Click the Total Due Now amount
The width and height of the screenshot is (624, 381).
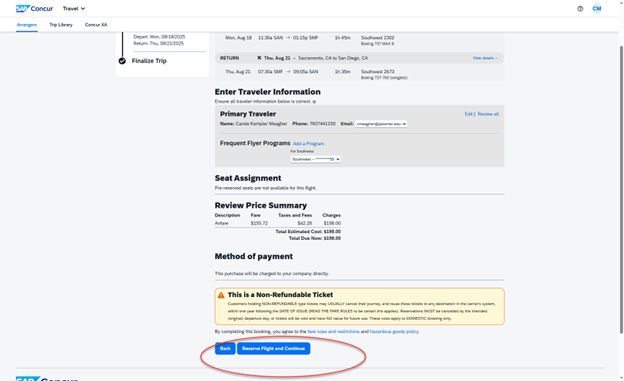click(x=332, y=238)
